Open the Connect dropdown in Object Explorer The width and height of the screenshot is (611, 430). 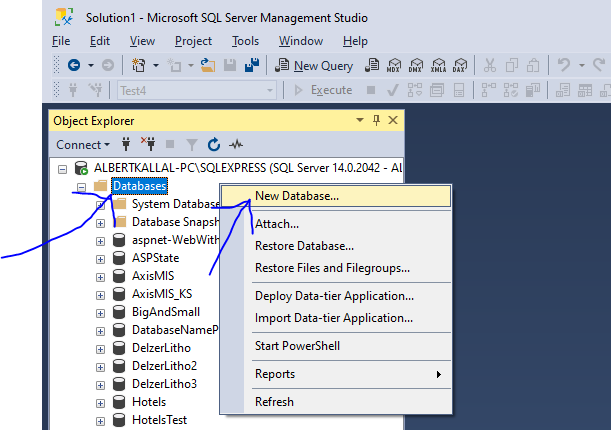(x=83, y=145)
